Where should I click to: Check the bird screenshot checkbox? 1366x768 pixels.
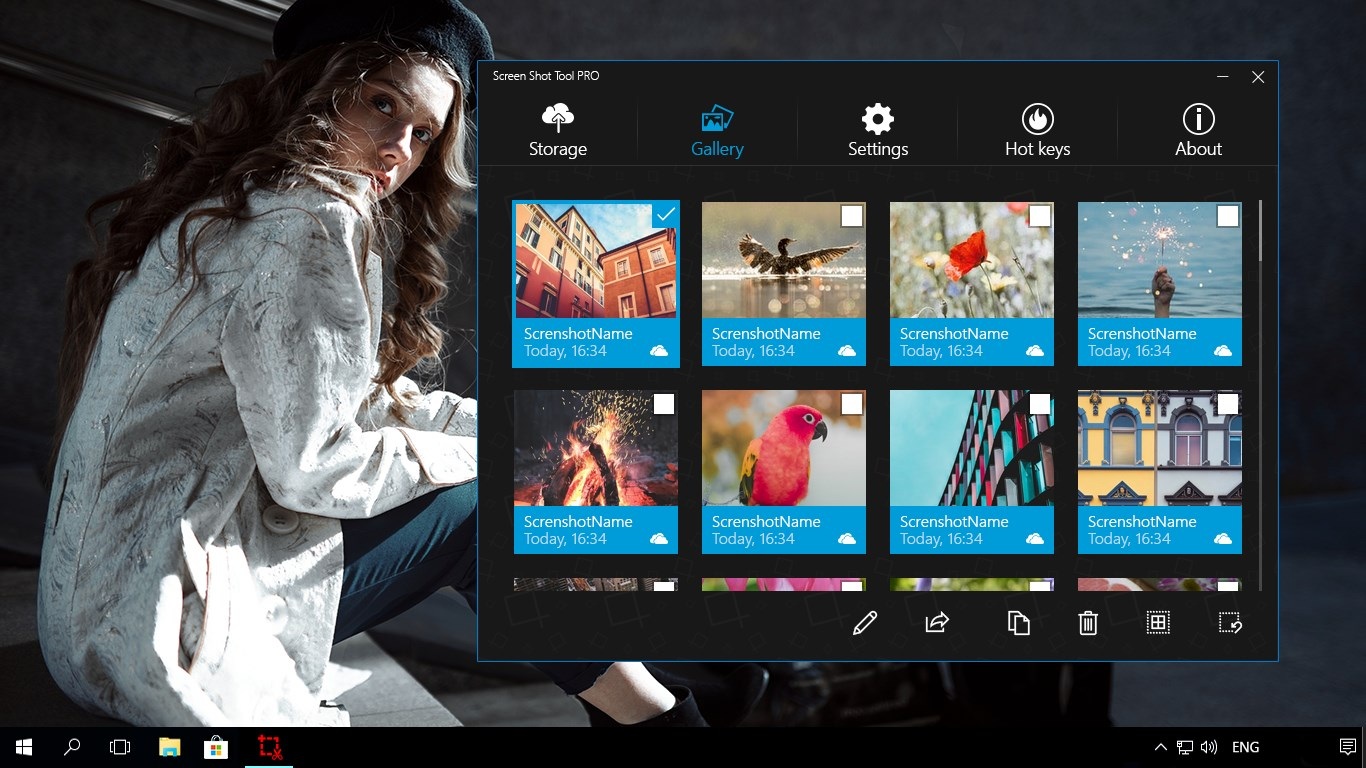851,216
